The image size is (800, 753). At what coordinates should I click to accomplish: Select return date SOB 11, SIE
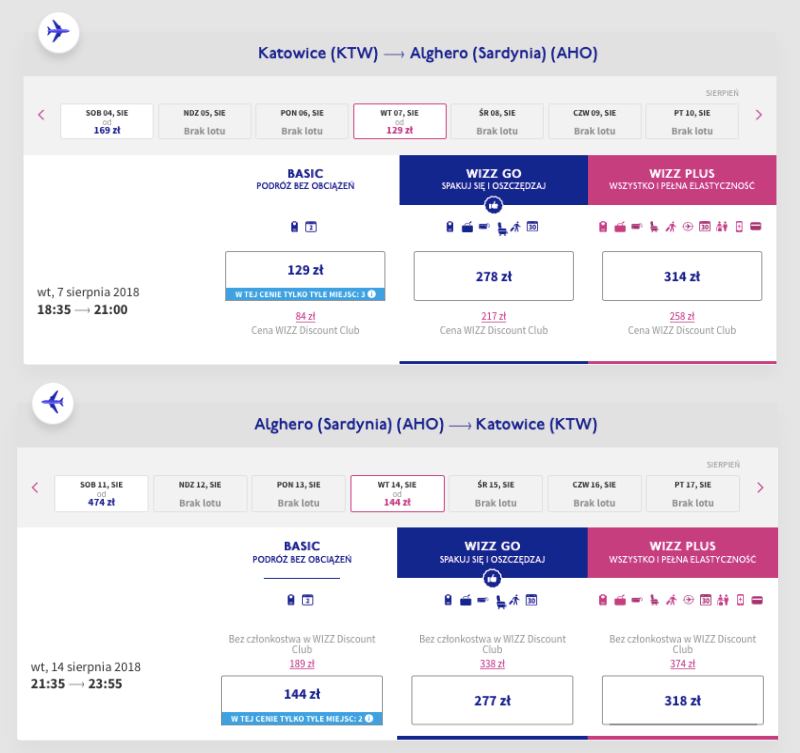tap(102, 493)
